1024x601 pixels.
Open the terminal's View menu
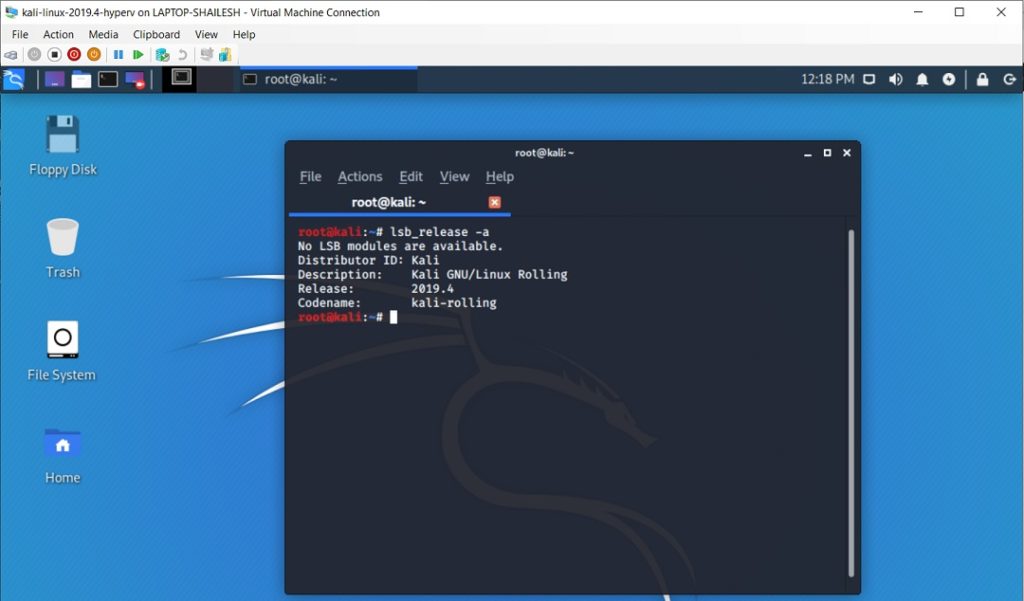click(454, 176)
